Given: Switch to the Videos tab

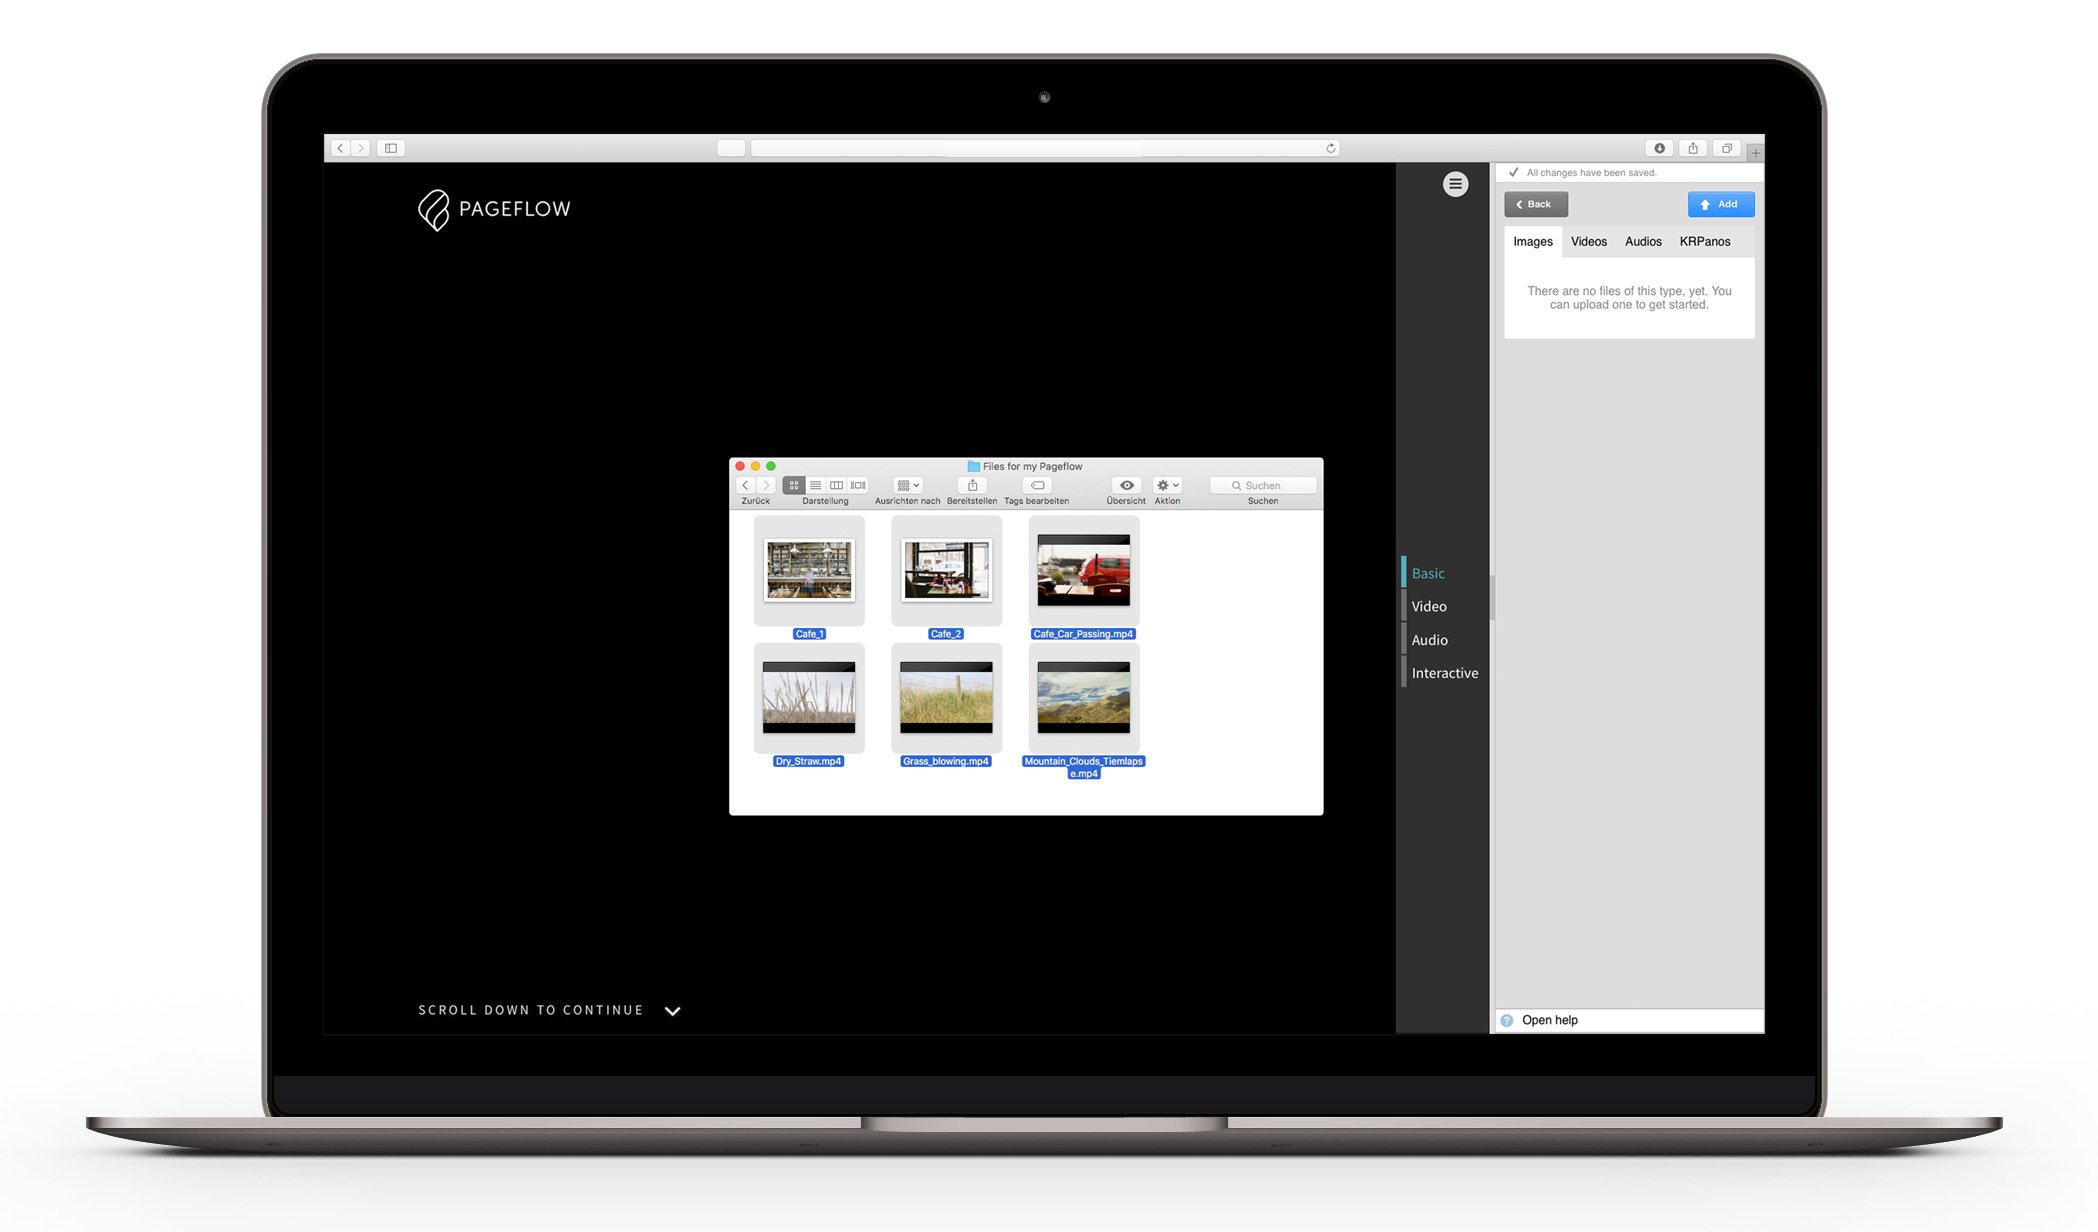Looking at the screenshot, I should [1588, 242].
